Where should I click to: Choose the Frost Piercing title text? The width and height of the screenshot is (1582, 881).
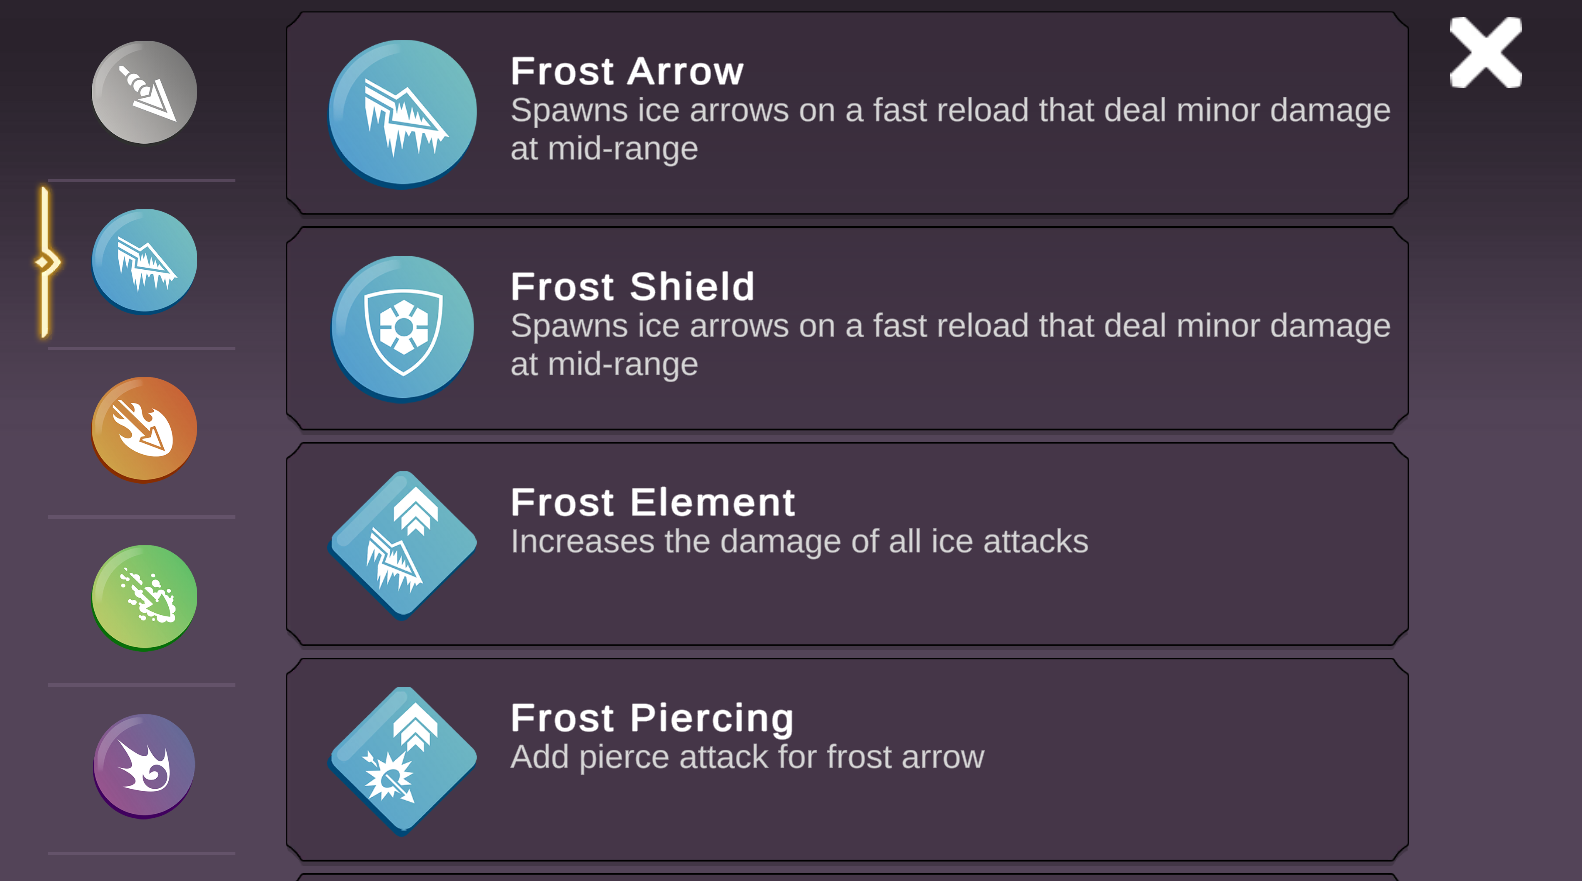(652, 718)
